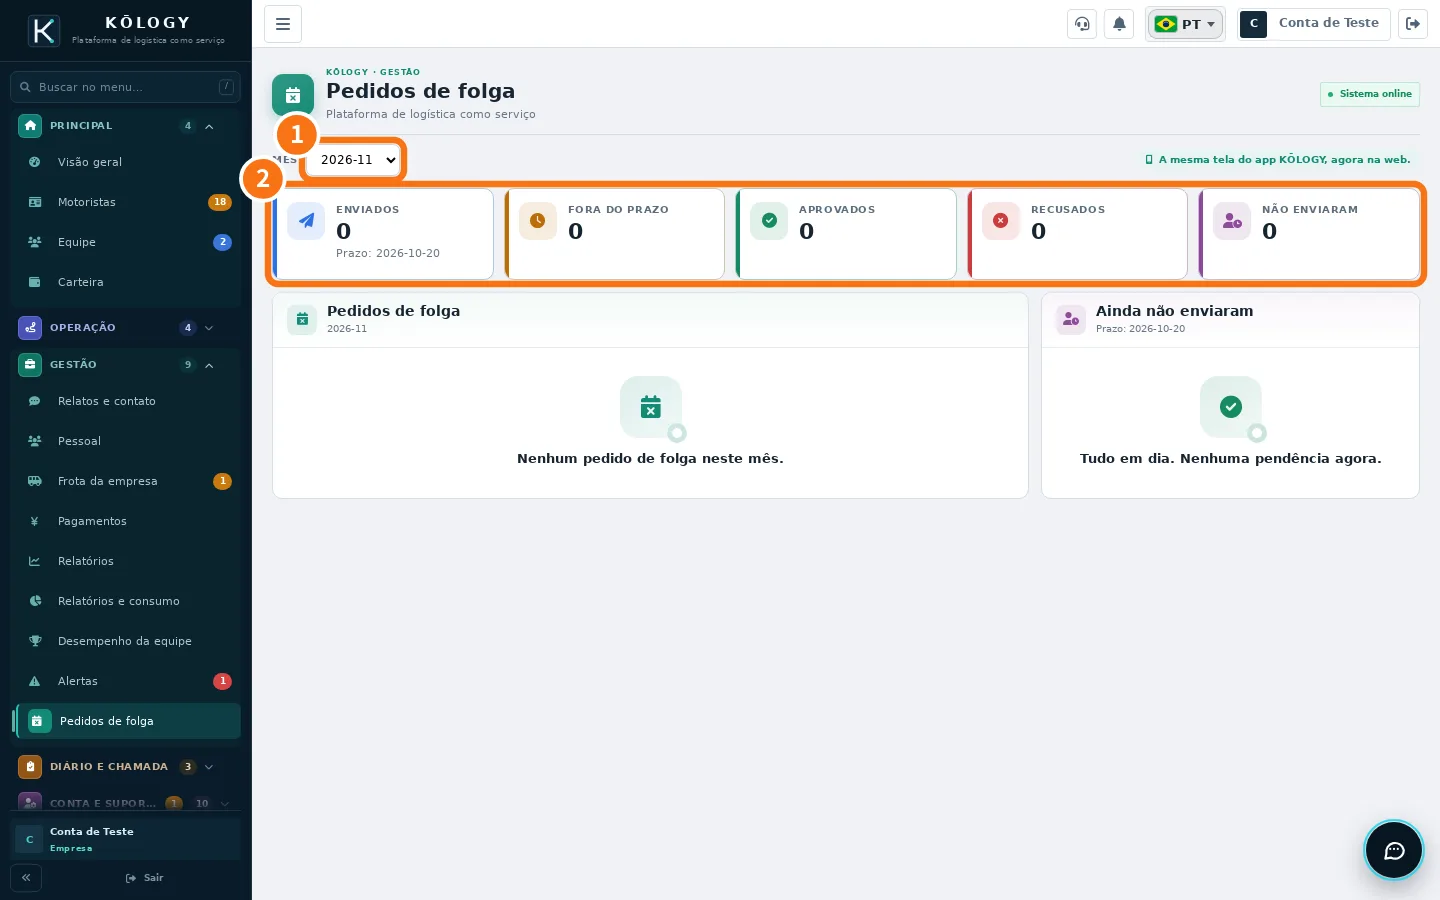Expand CONTA E SUPORTE section

tap(126, 803)
